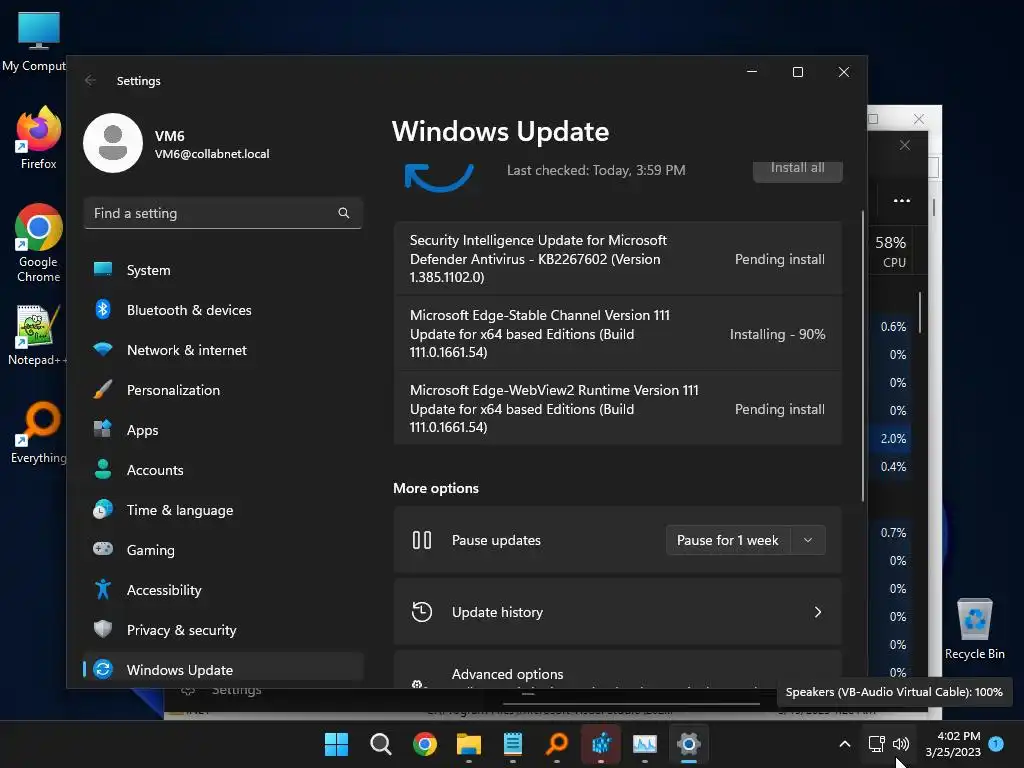
Task: Open Everything search from the taskbar
Action: (557, 744)
